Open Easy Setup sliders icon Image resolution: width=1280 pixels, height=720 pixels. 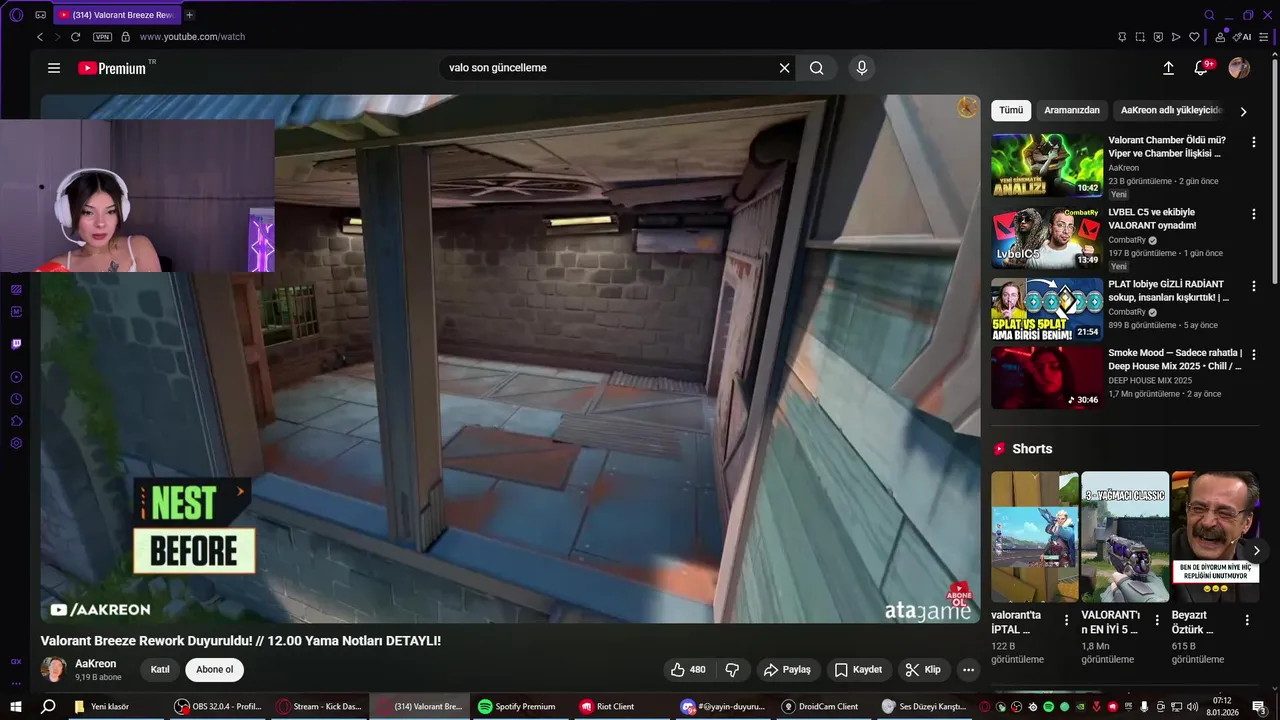1264,37
